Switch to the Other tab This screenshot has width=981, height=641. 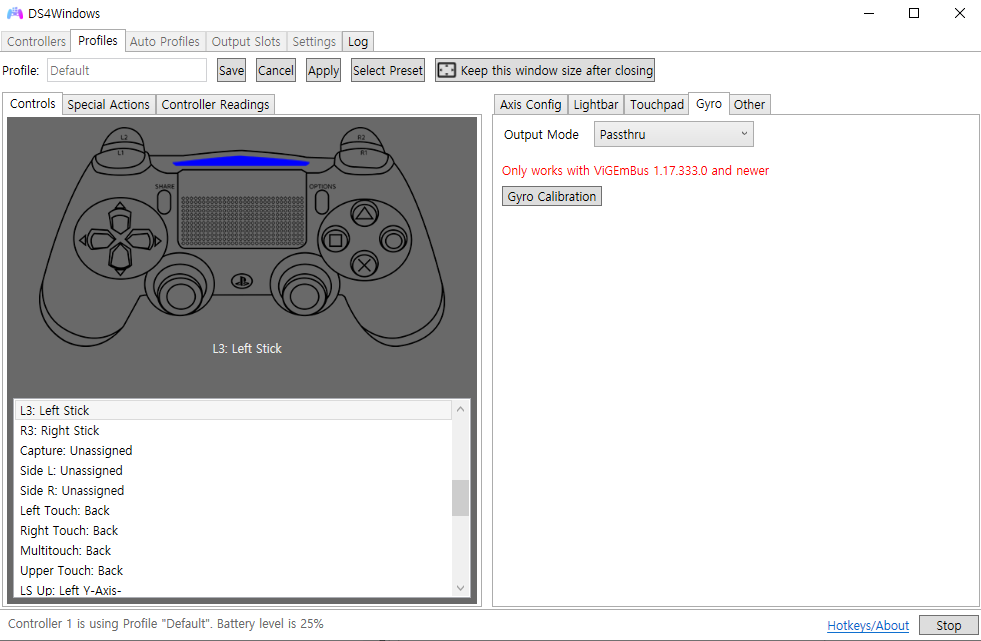click(750, 104)
